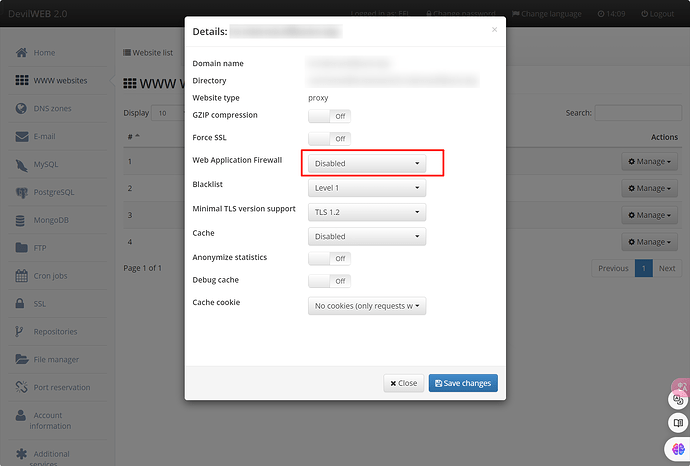Click the Change language link
Image resolution: width=690 pixels, height=466 pixels.
pos(547,14)
